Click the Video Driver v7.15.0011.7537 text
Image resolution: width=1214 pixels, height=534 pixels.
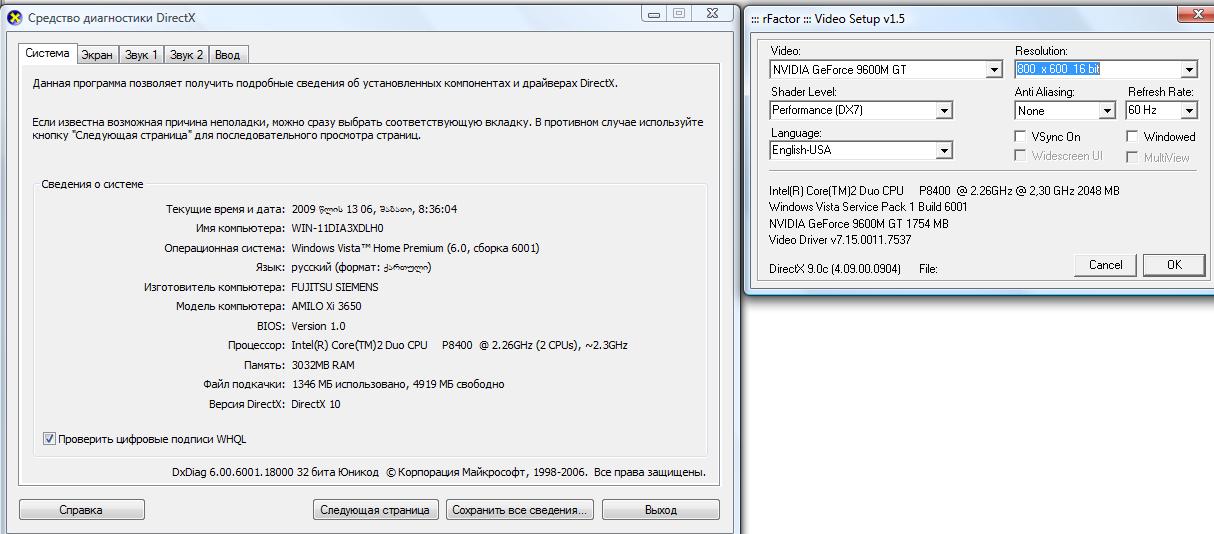coord(840,241)
